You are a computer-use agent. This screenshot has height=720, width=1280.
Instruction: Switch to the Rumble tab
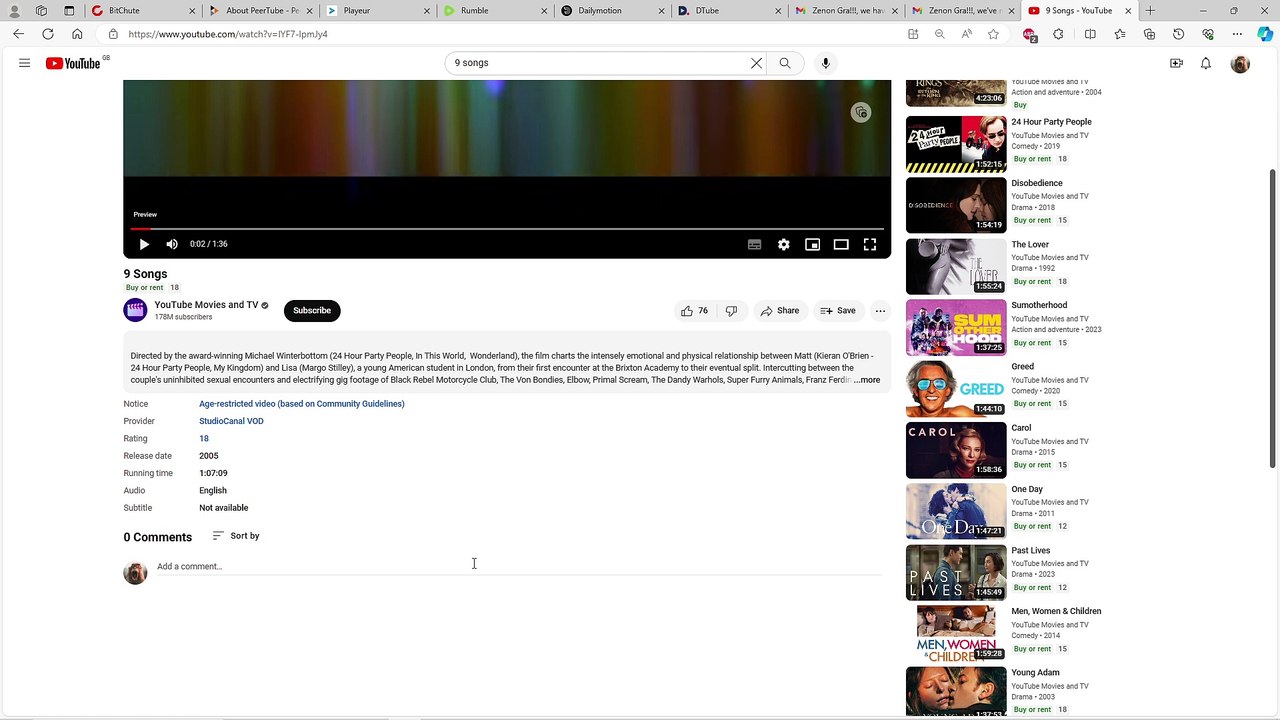click(x=494, y=11)
